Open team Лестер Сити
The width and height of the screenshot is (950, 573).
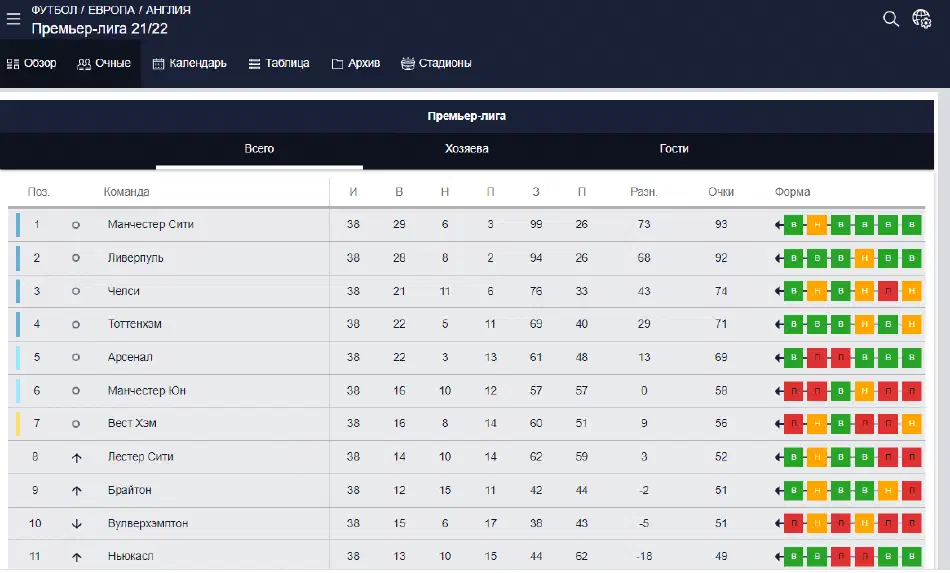pos(141,457)
